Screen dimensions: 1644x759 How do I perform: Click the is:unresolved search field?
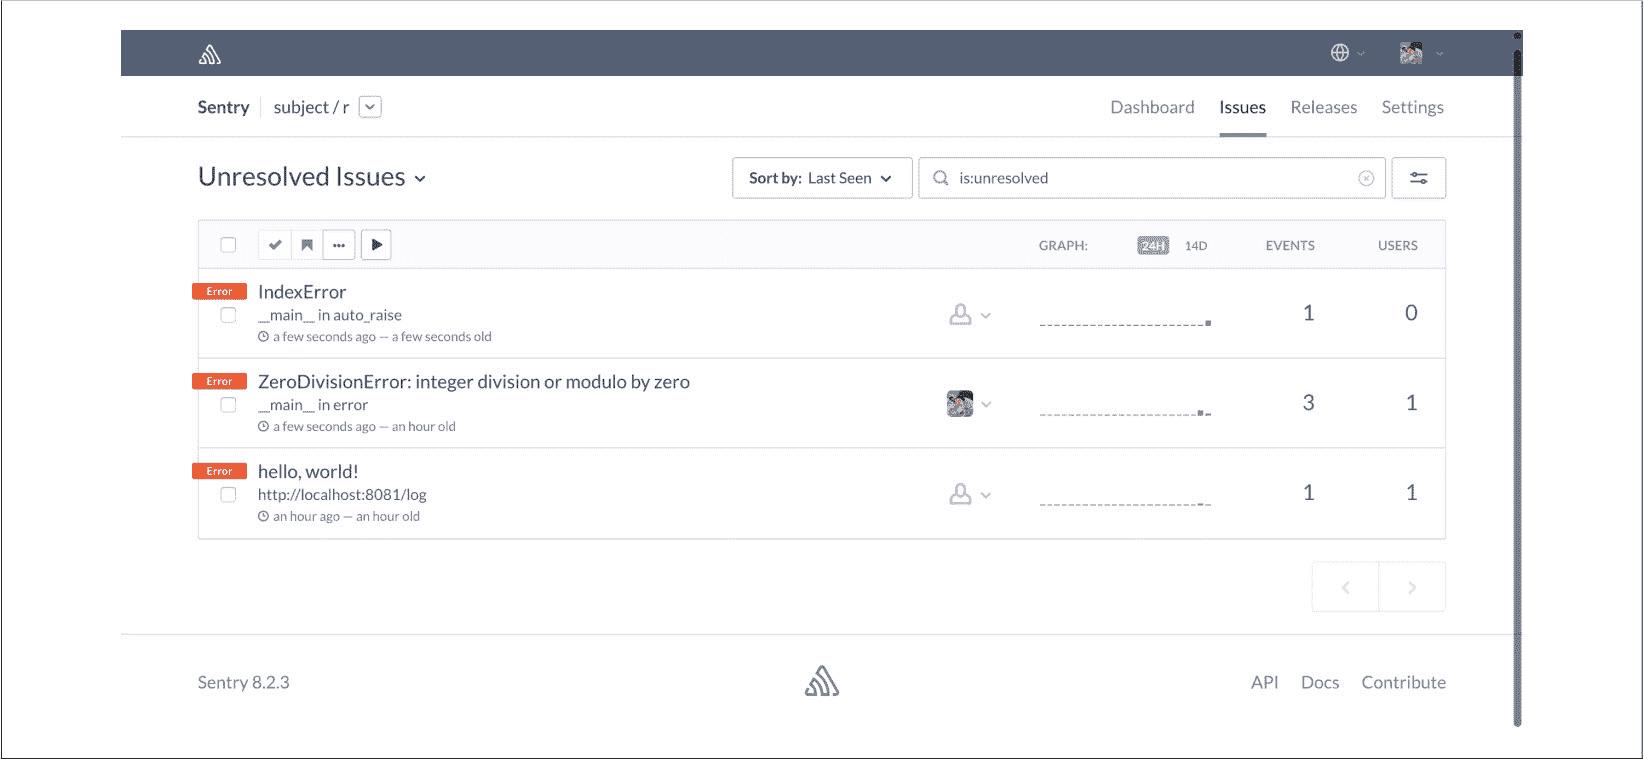[x=1150, y=178]
